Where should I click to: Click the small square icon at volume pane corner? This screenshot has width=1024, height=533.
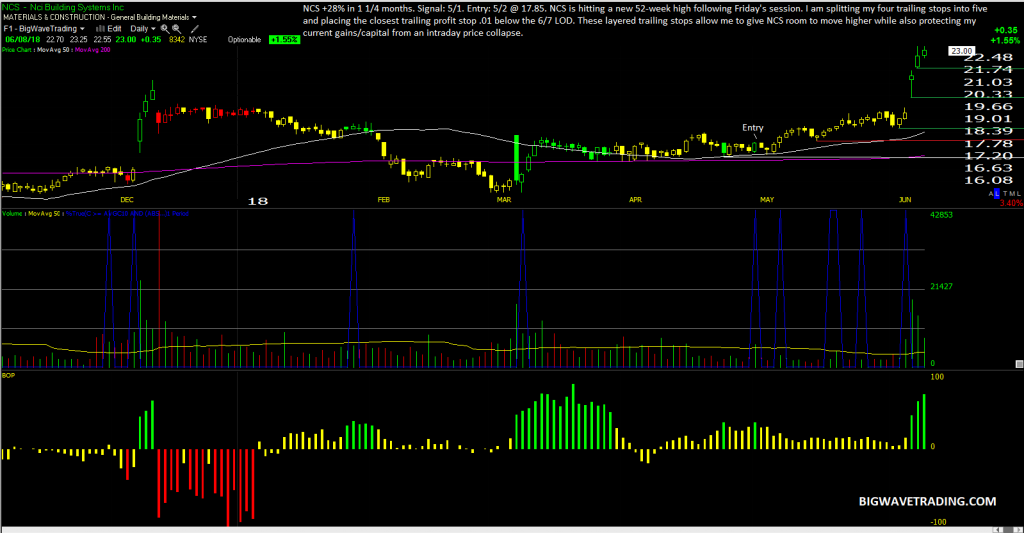pos(1019,364)
